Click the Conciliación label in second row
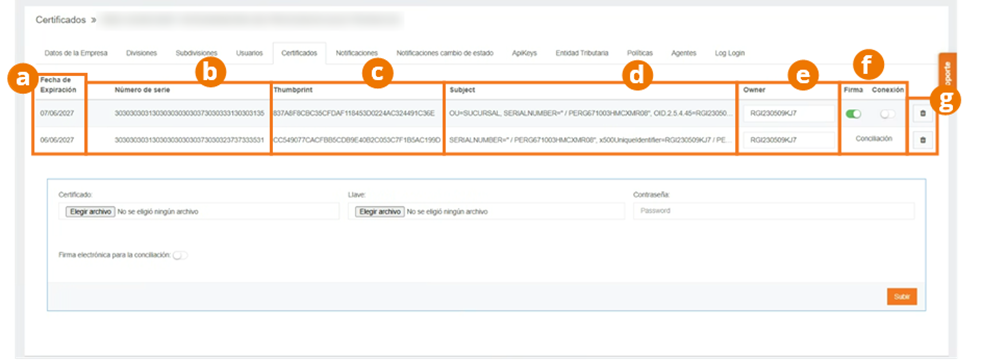The height and width of the screenshot is (360, 982). coord(873,139)
